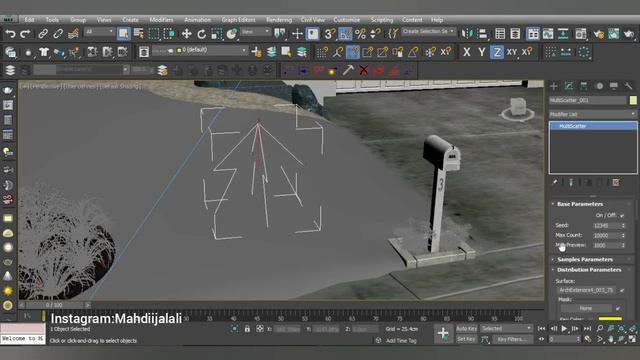The image size is (640, 360).
Task: Open the Curve Editor icon
Action: [x=548, y=33]
